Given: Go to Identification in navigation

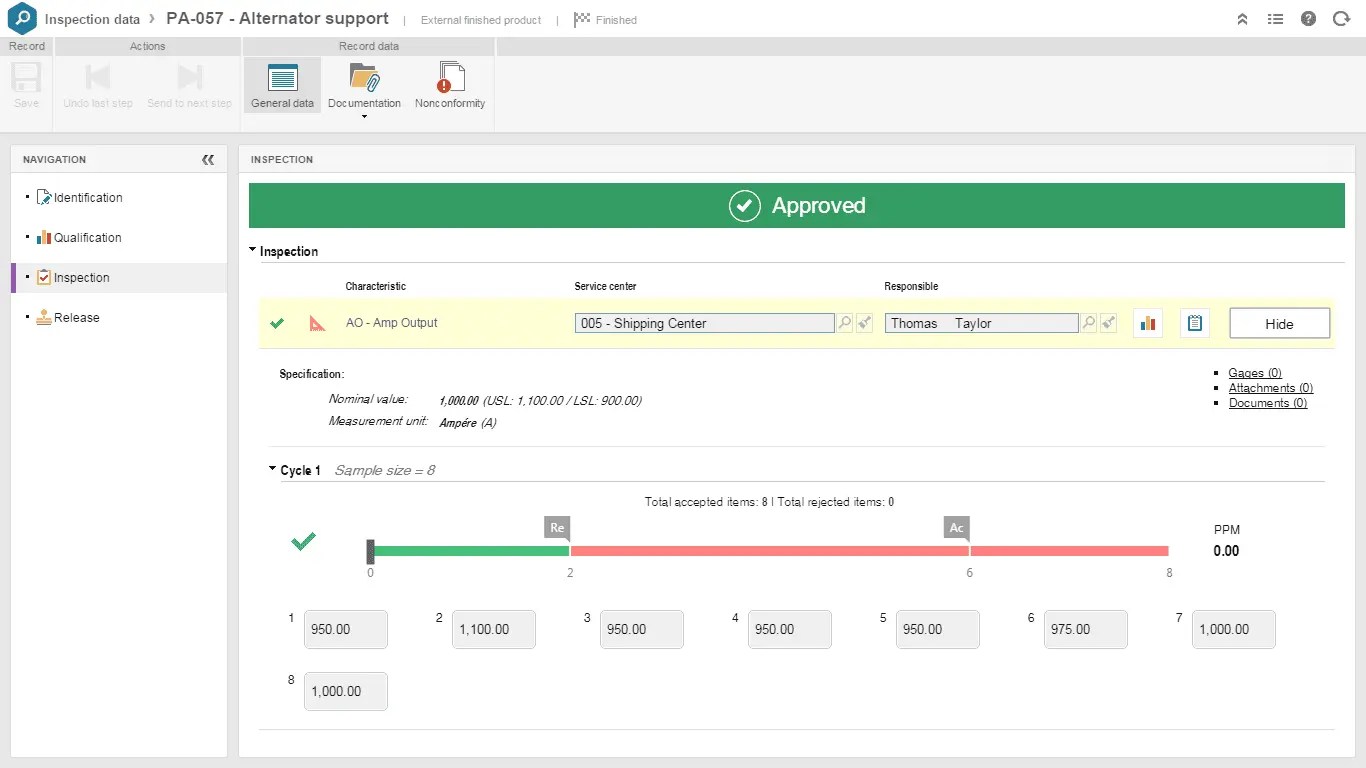Looking at the screenshot, I should click(88, 198).
